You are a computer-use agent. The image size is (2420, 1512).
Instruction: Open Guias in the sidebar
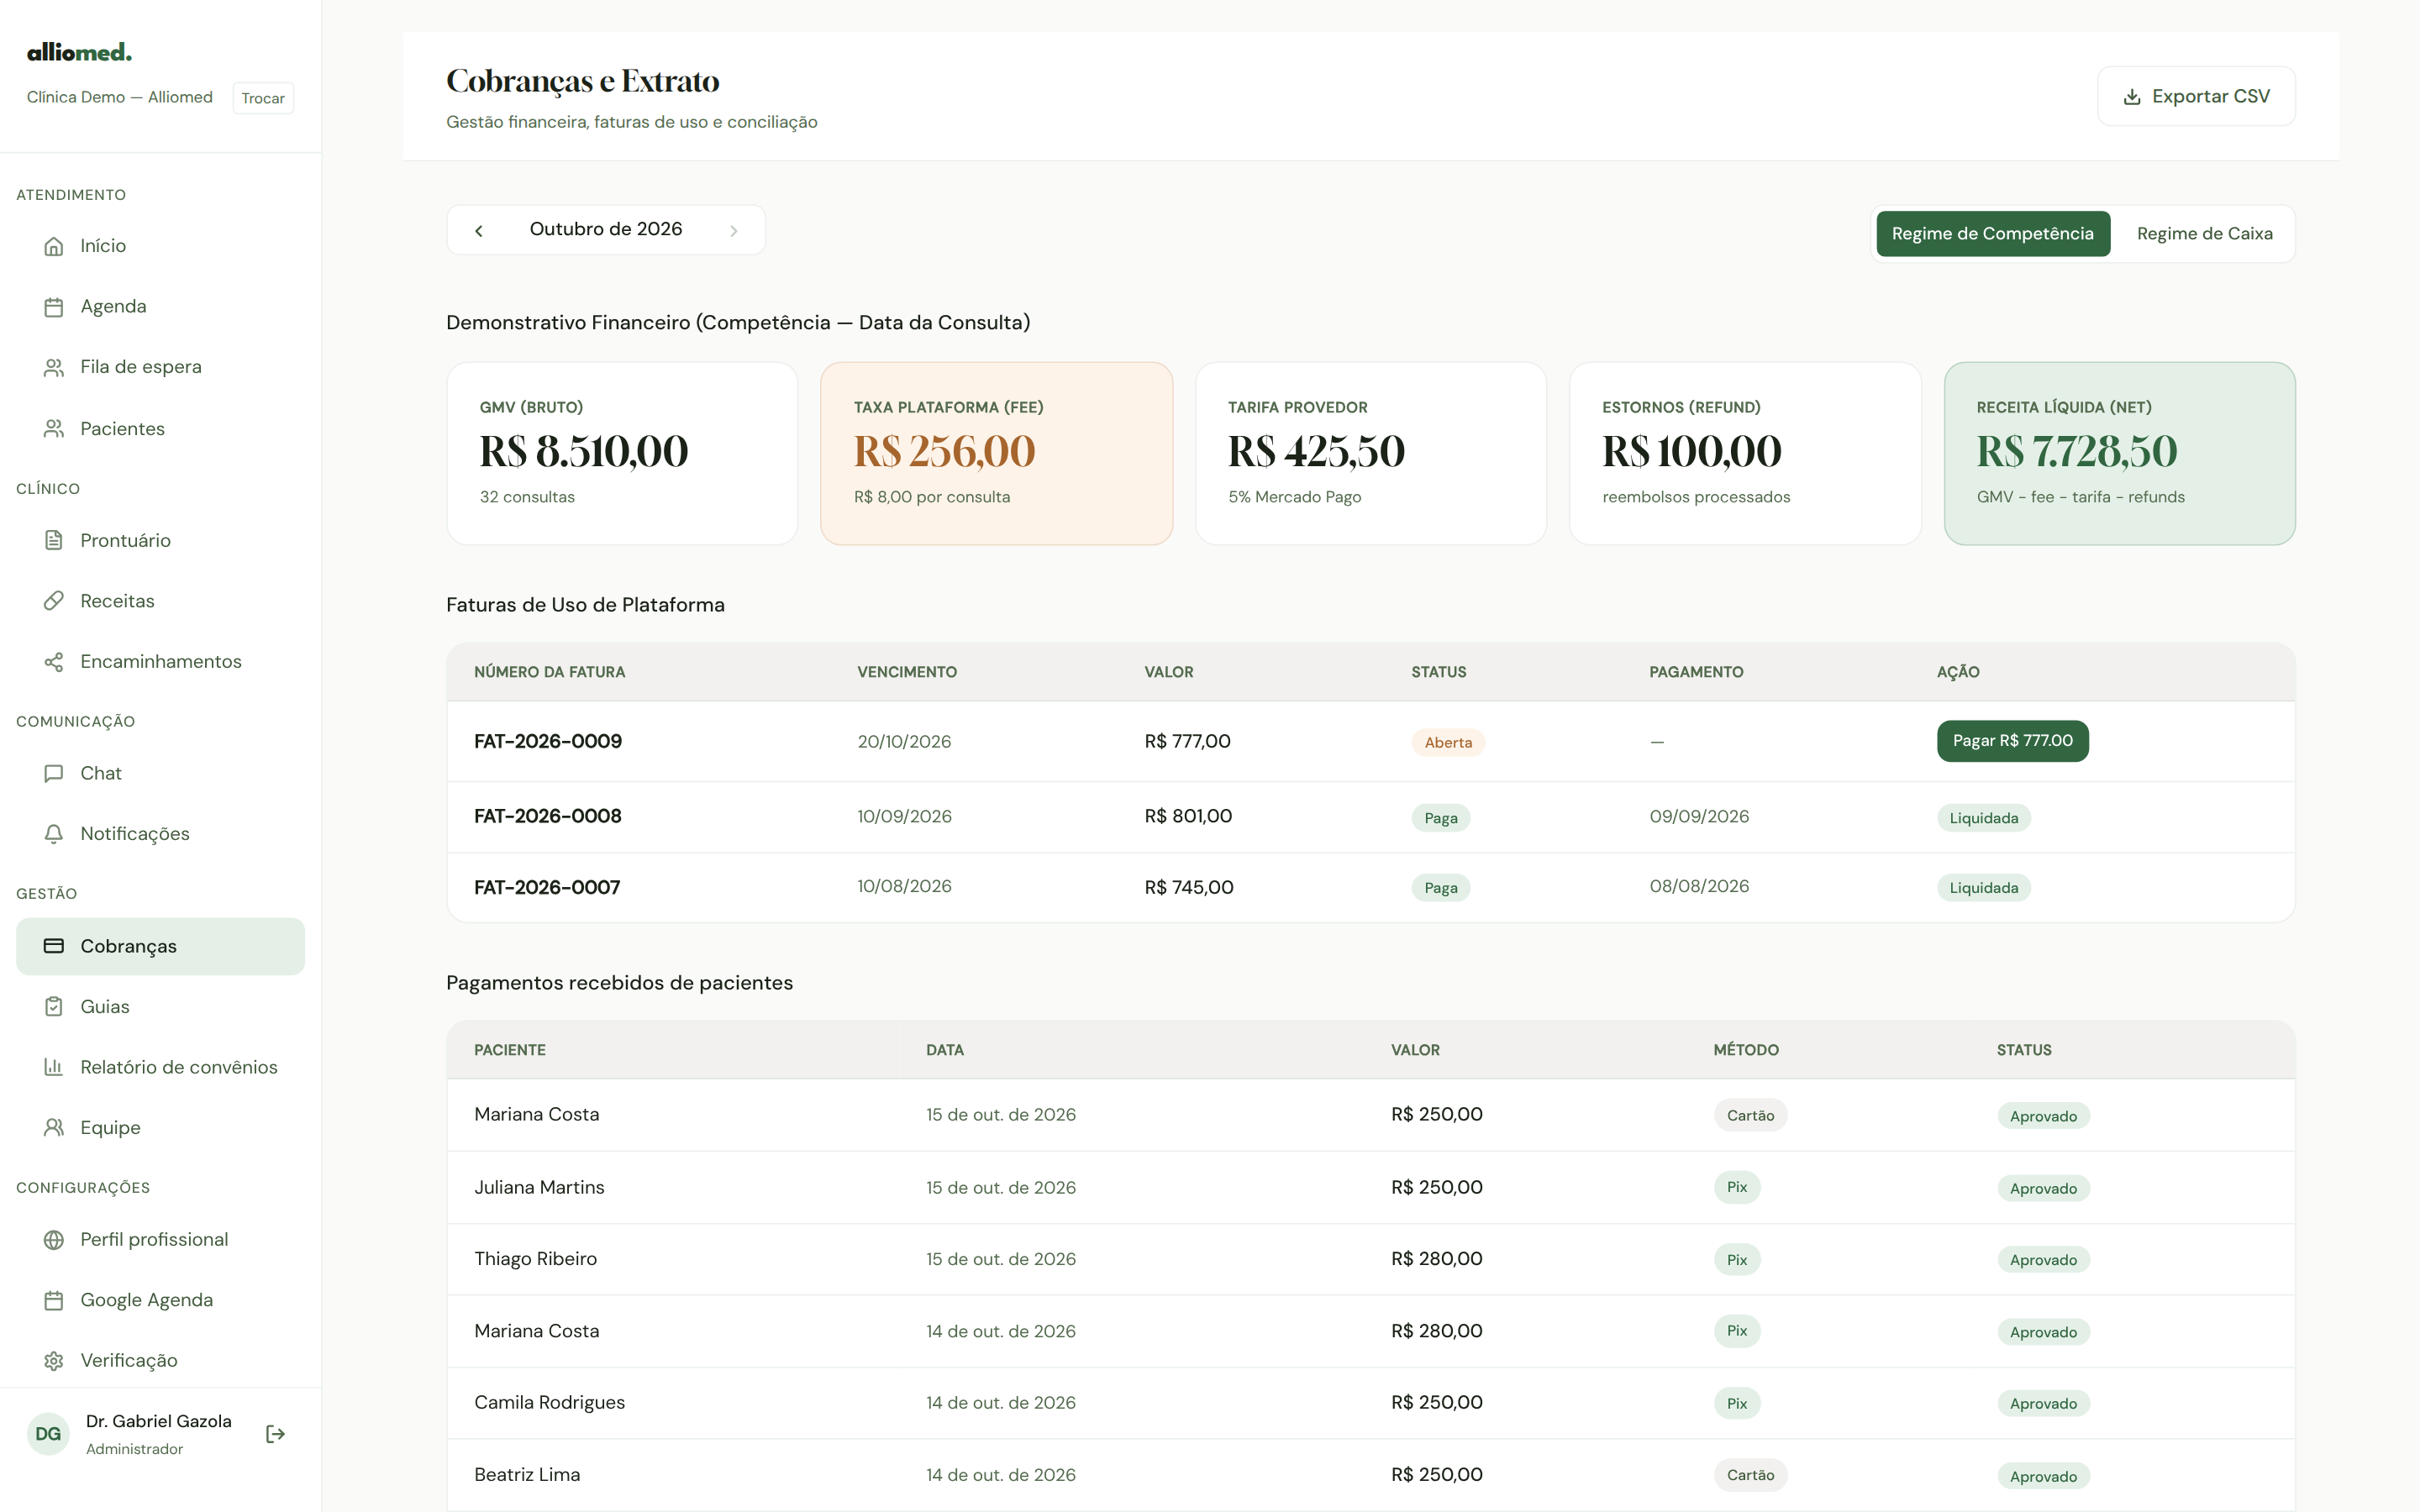coord(160,1007)
